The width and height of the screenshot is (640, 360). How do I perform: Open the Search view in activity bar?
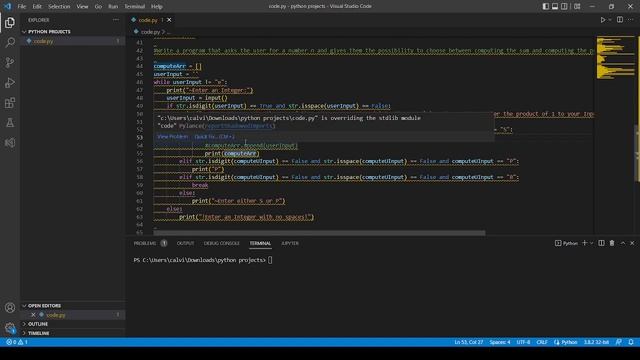[10, 42]
